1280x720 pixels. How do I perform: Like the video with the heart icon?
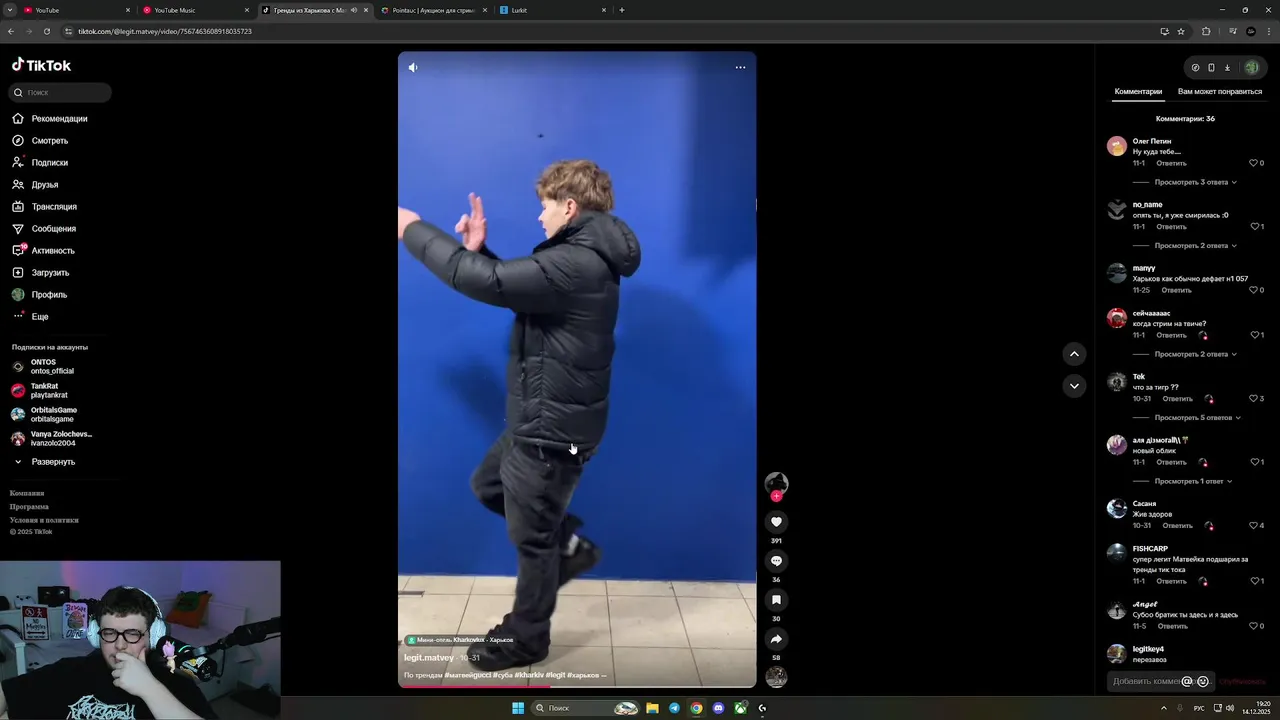[776, 522]
